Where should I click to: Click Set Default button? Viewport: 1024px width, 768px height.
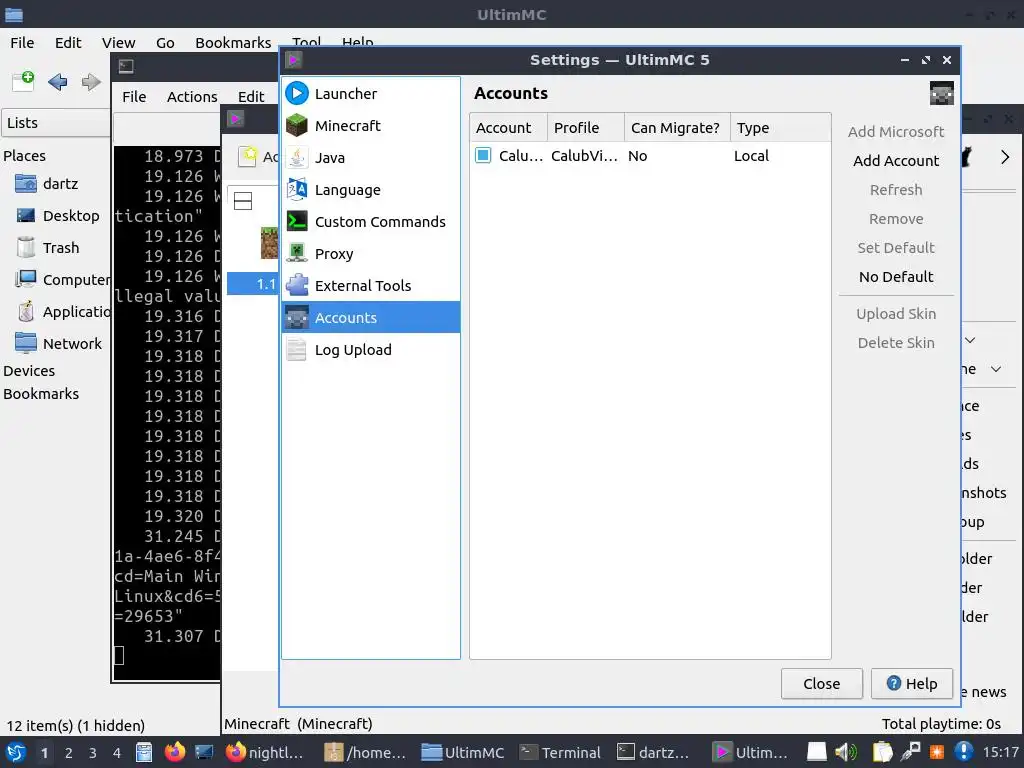tap(896, 248)
